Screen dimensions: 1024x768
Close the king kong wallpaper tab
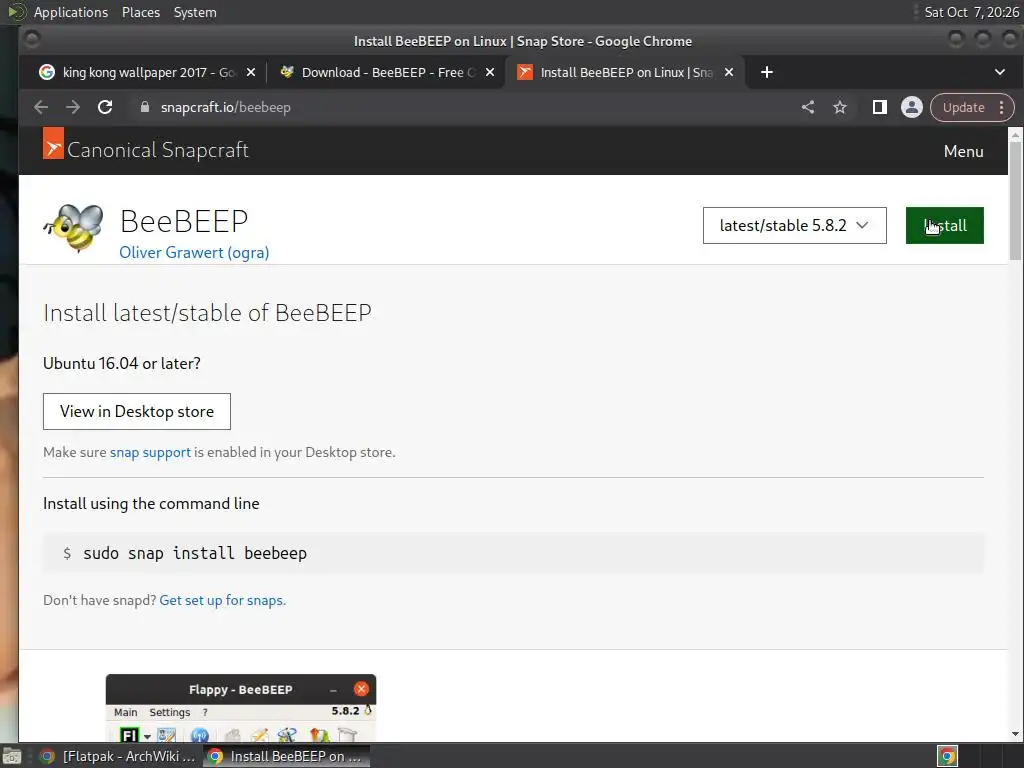click(x=251, y=72)
